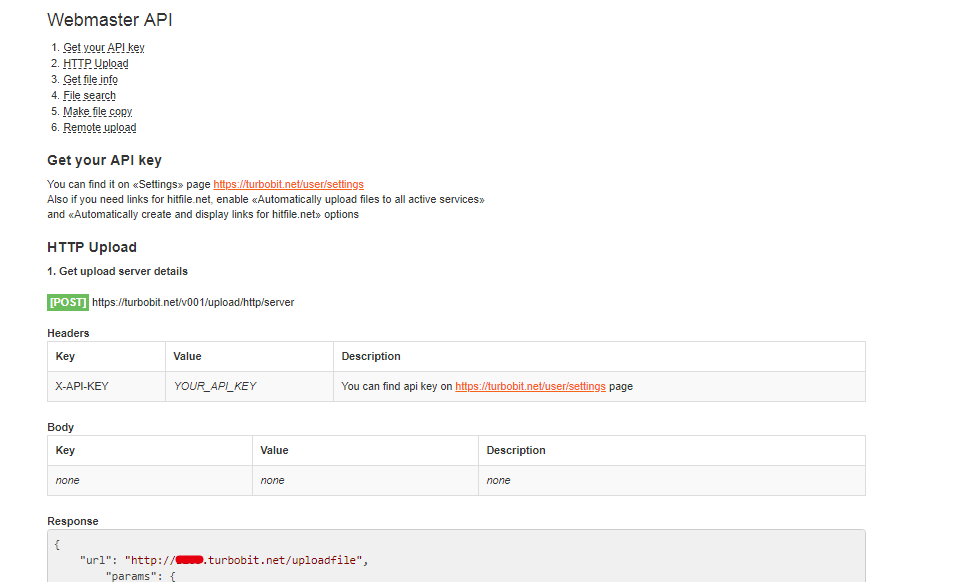Open settings URL in Headers table description
Viewport: 953px width, 582px height.
click(530, 386)
